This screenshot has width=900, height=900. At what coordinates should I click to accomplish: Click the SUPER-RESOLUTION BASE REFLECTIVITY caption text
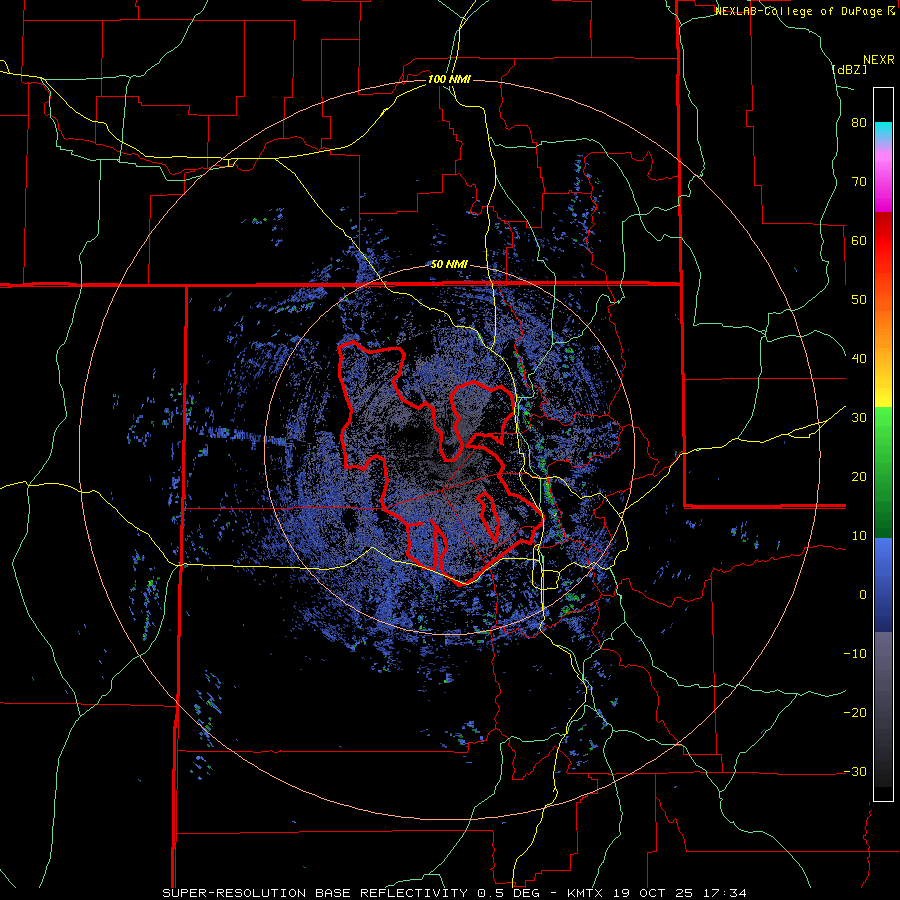click(x=315, y=893)
